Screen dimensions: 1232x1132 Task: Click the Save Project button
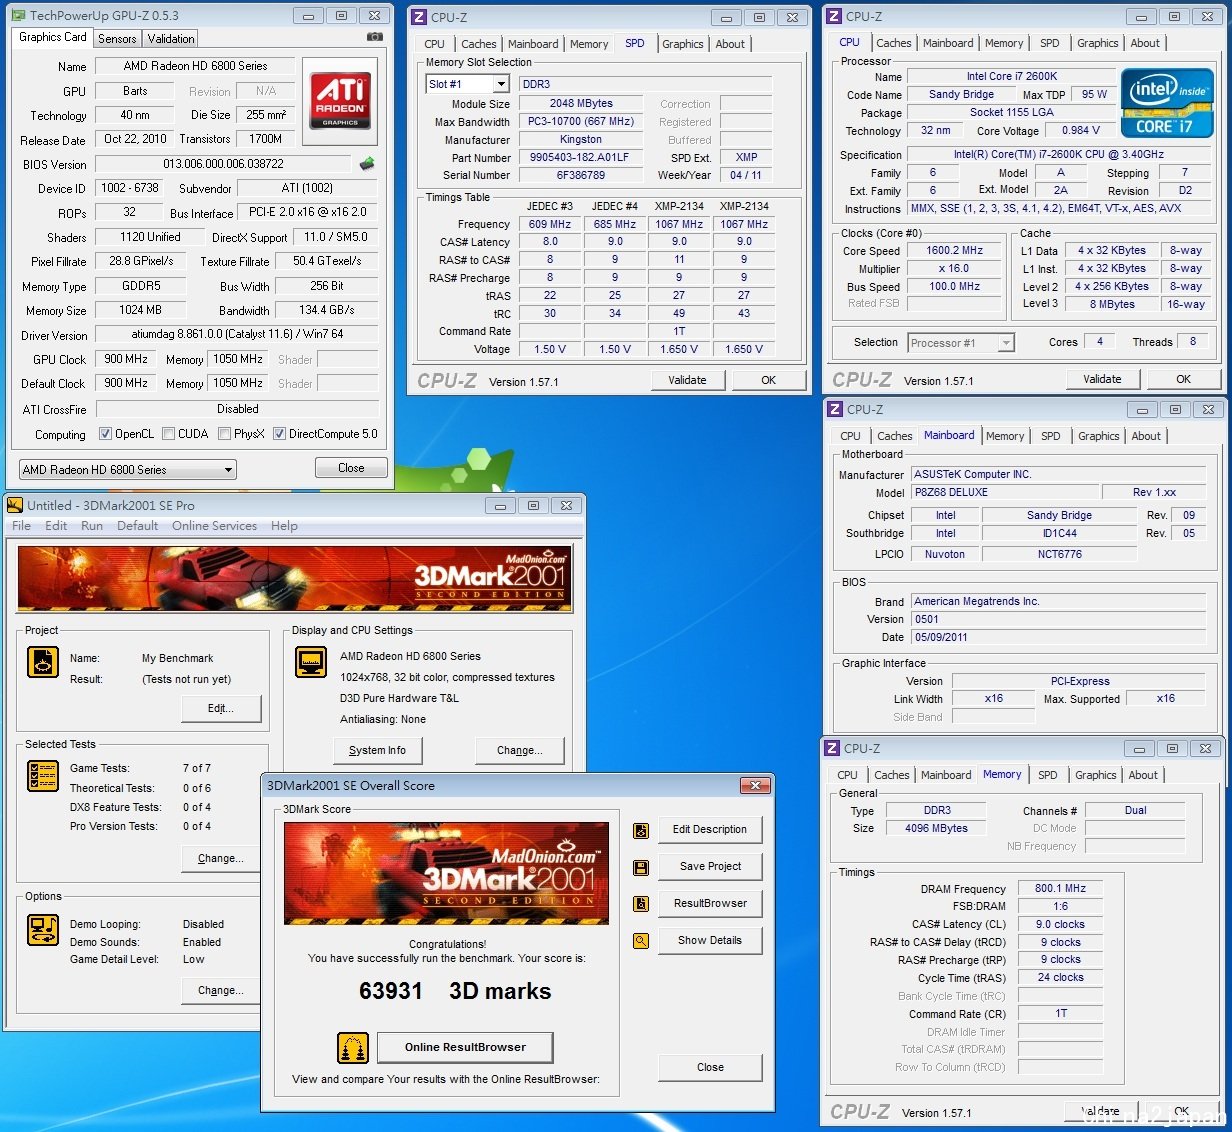pos(710,866)
